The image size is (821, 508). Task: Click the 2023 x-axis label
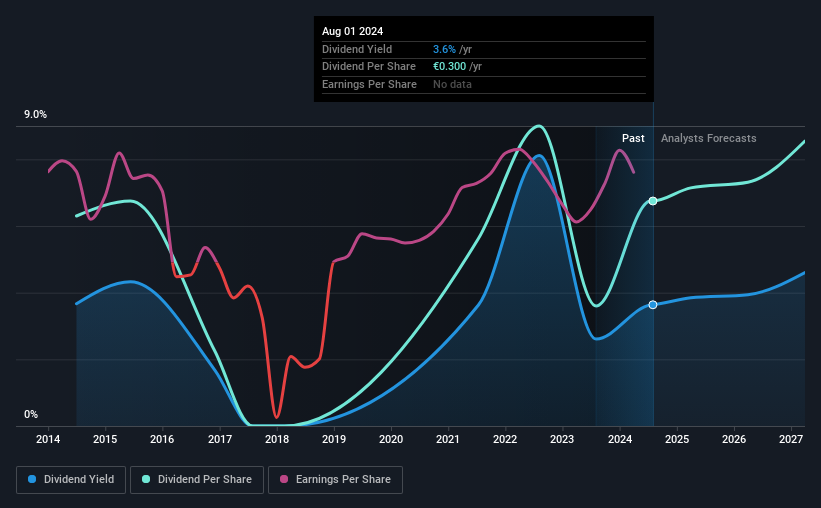562,439
